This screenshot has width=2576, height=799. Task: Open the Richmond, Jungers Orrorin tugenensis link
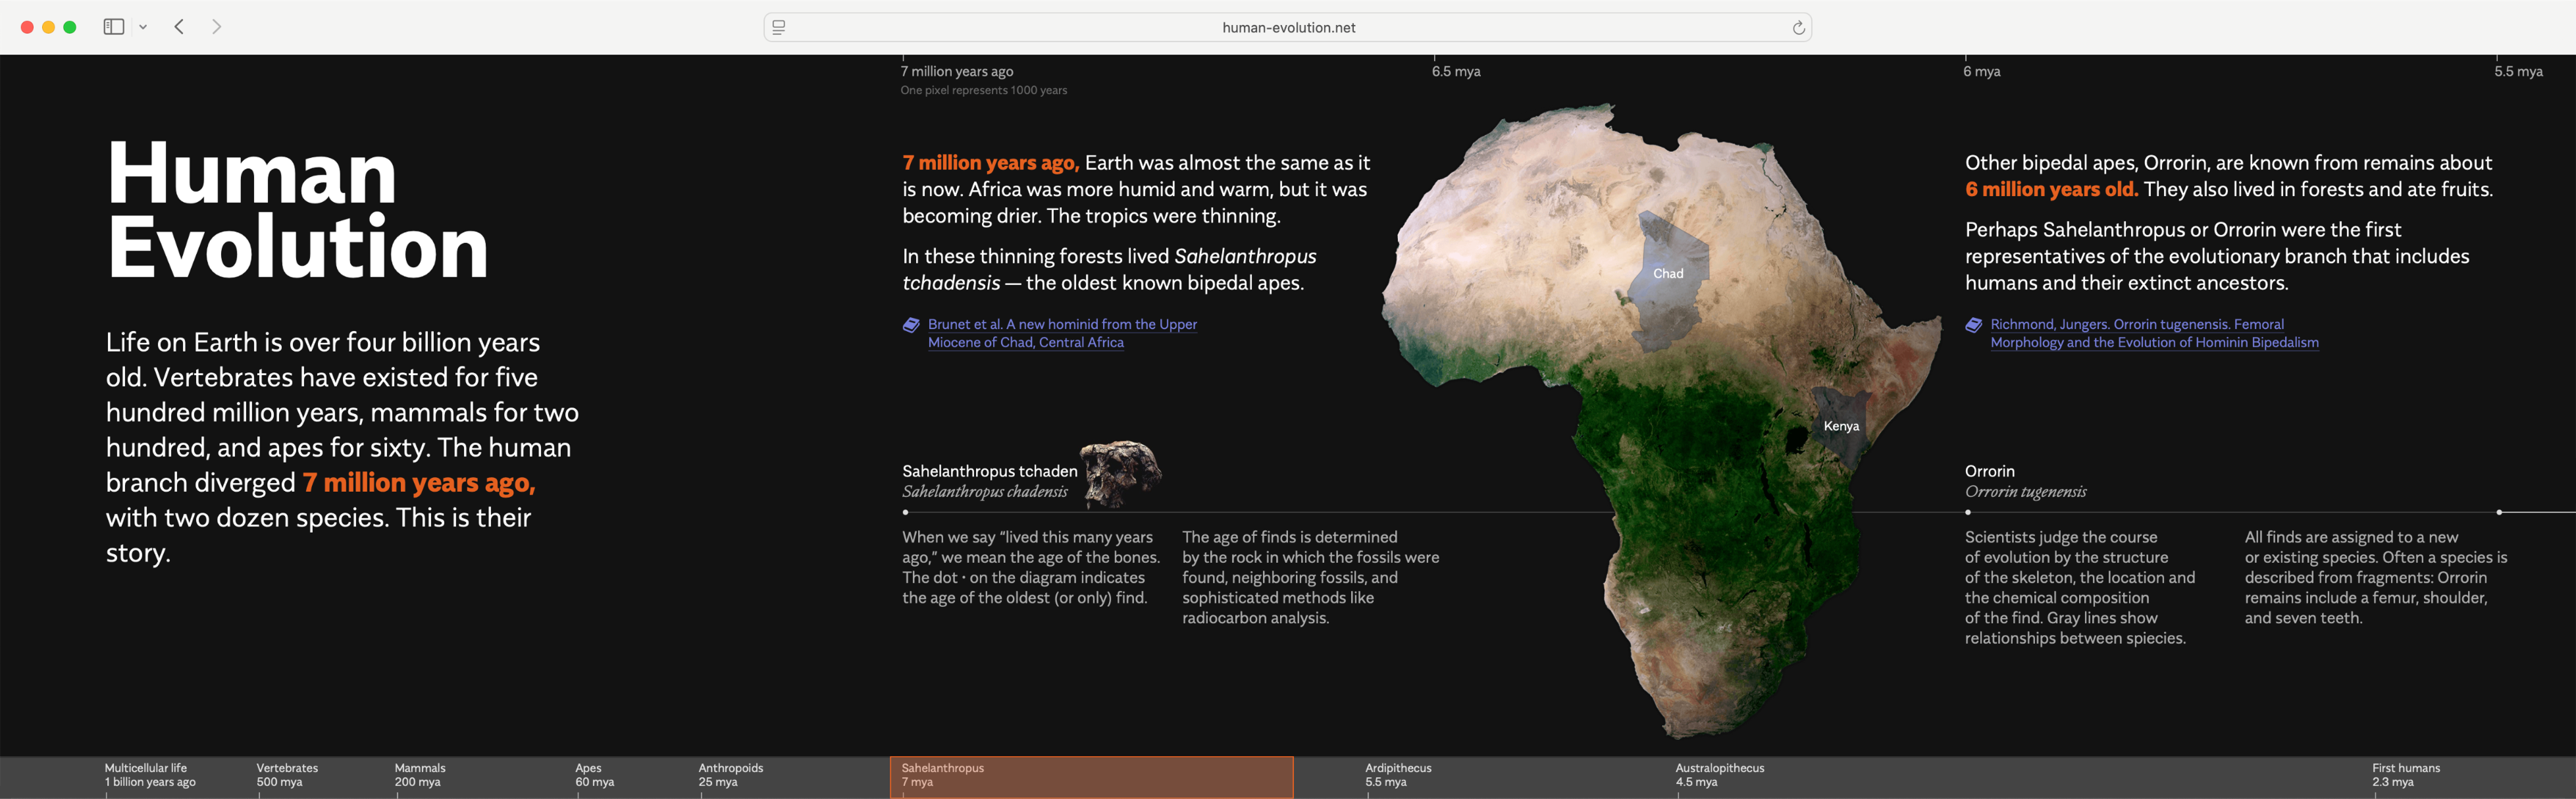[2154, 333]
